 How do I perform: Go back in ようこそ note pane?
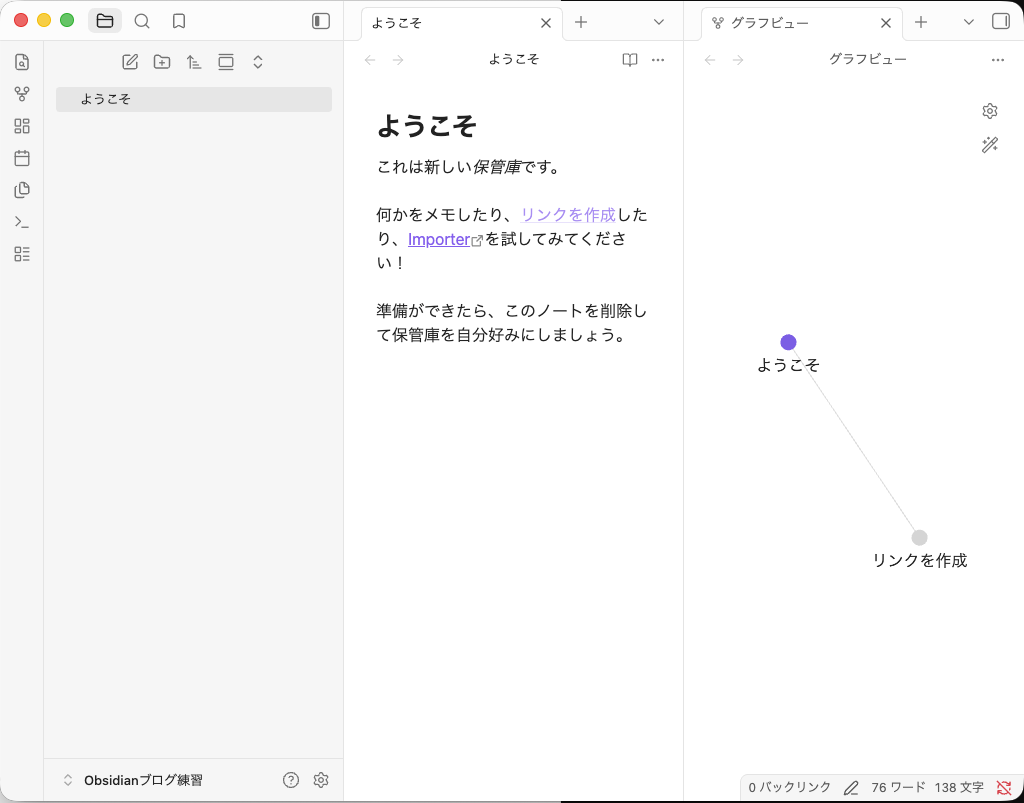click(x=370, y=60)
